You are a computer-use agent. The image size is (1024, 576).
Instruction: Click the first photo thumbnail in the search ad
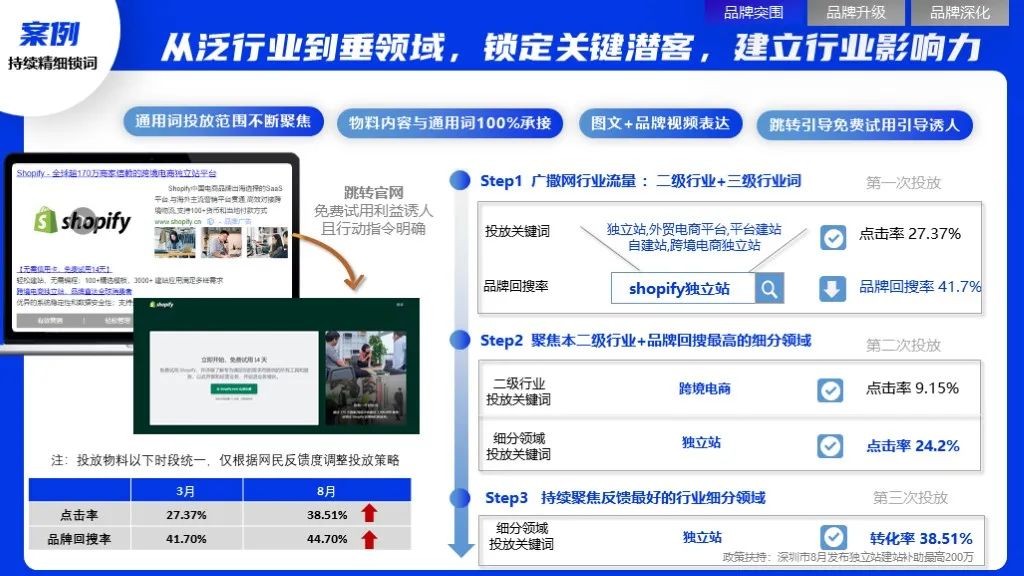coord(174,241)
